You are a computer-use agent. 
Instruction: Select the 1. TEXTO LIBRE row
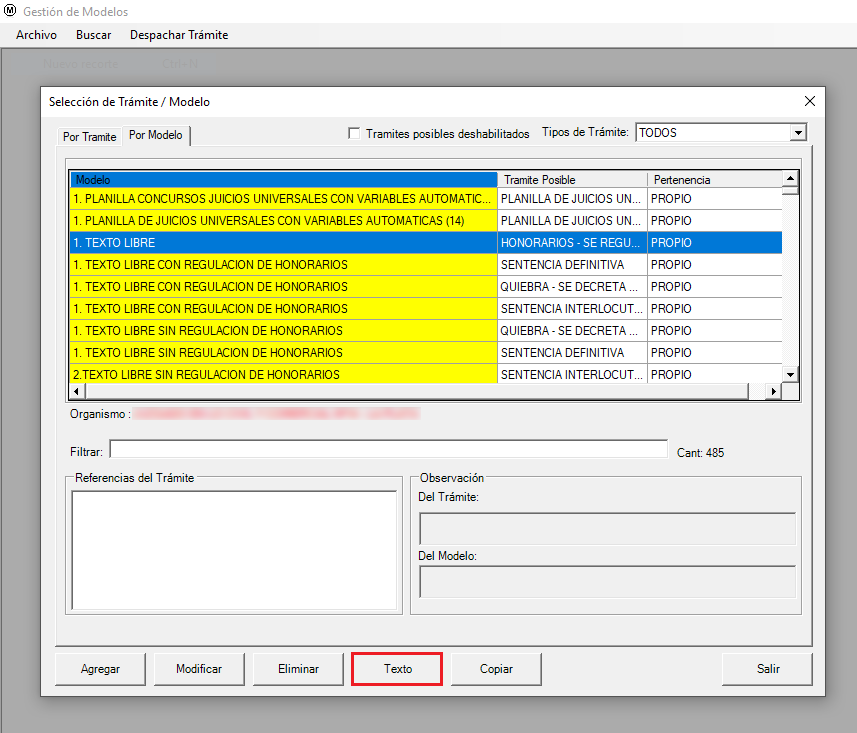(426, 243)
